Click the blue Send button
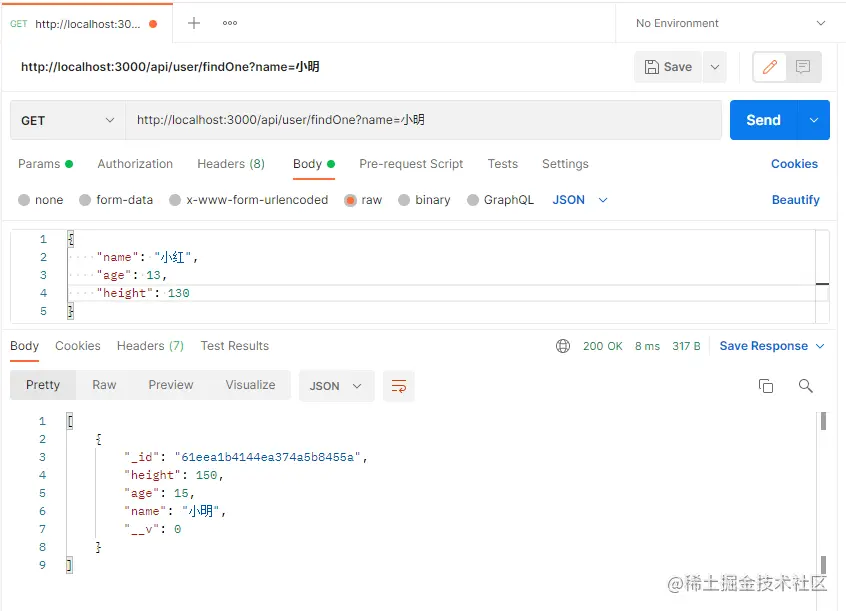This screenshot has height=611, width=846. pos(763,120)
